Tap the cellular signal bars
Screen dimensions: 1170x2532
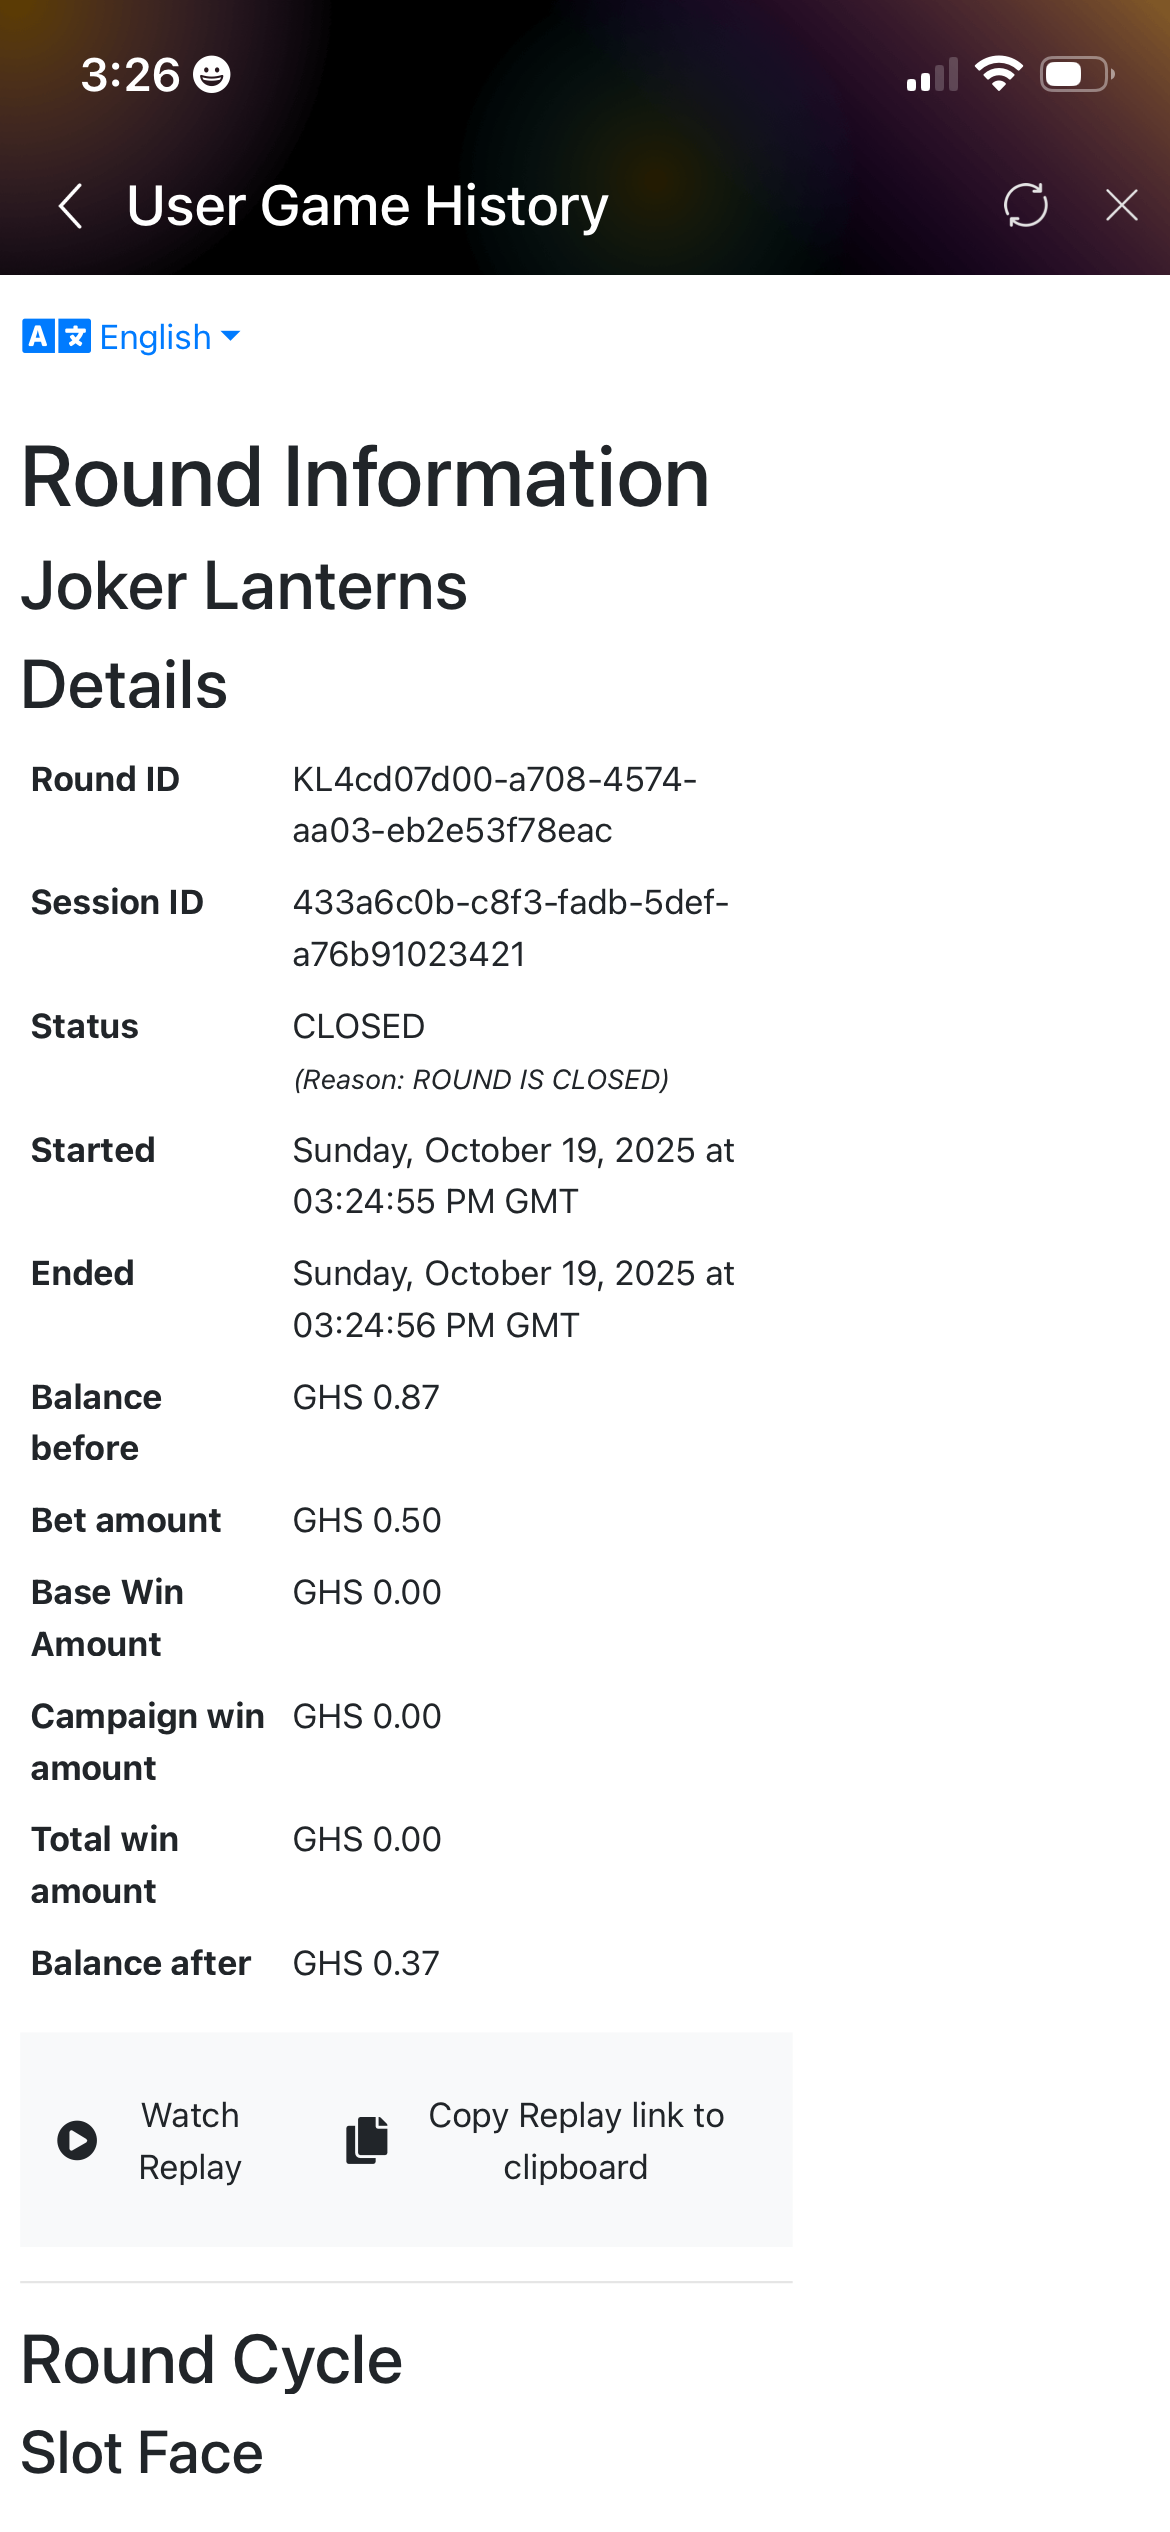932,75
